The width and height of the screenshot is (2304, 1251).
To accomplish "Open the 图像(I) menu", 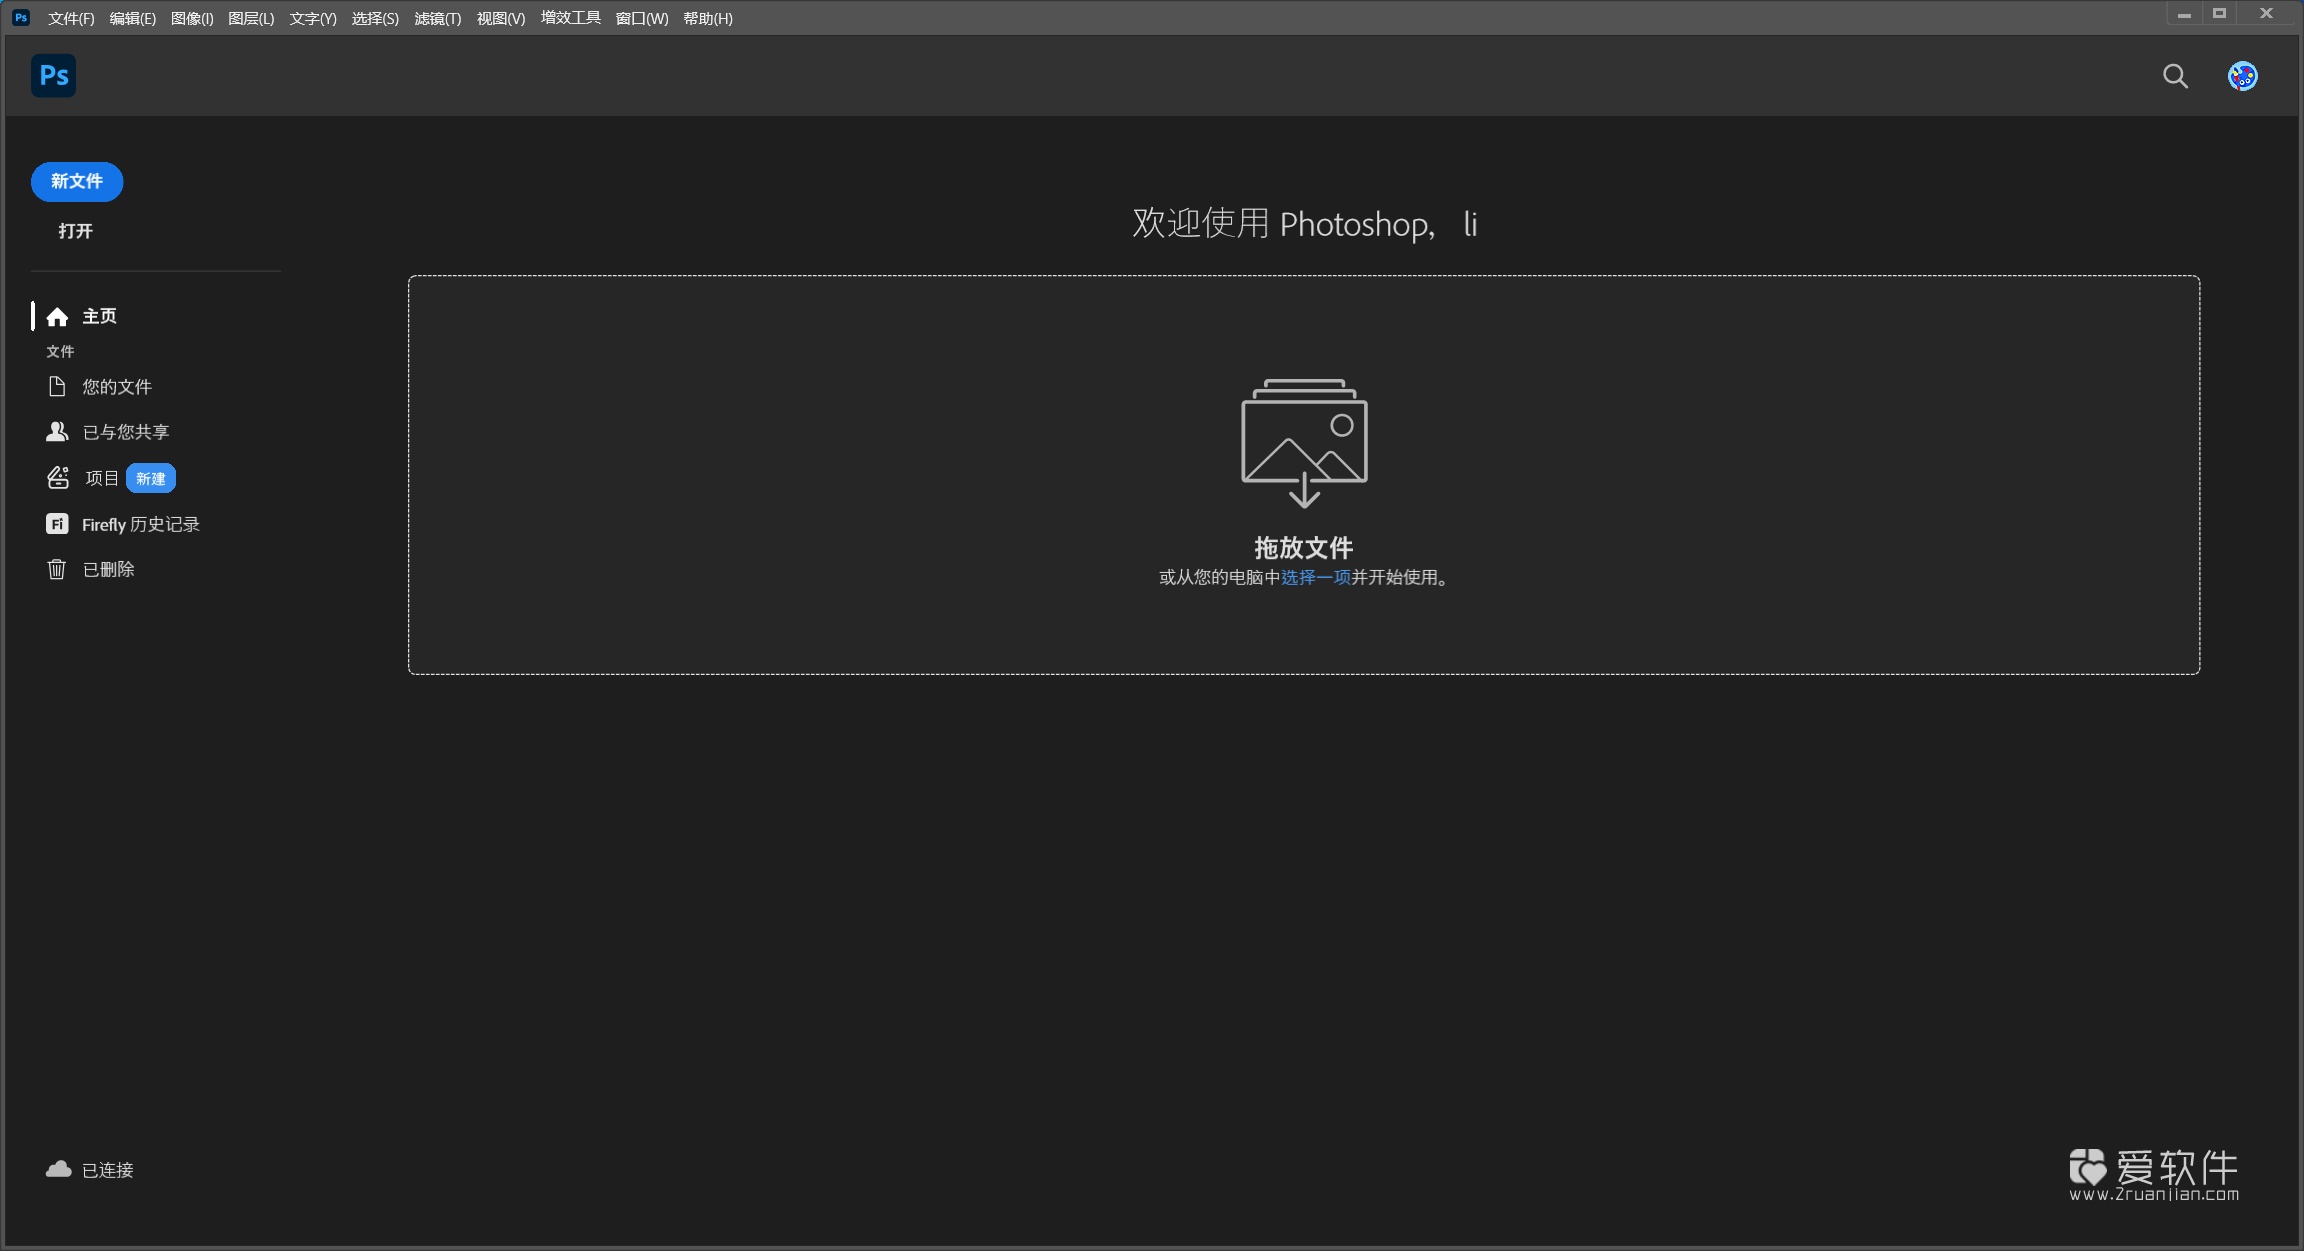I will [x=192, y=18].
